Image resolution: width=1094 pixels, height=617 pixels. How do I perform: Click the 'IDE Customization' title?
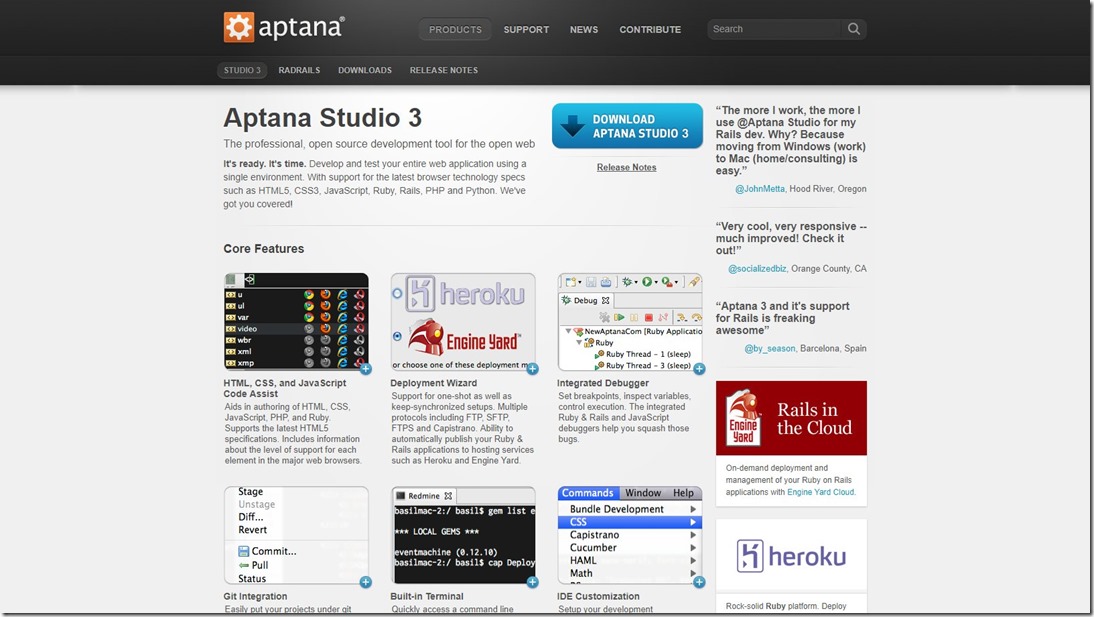click(598, 596)
